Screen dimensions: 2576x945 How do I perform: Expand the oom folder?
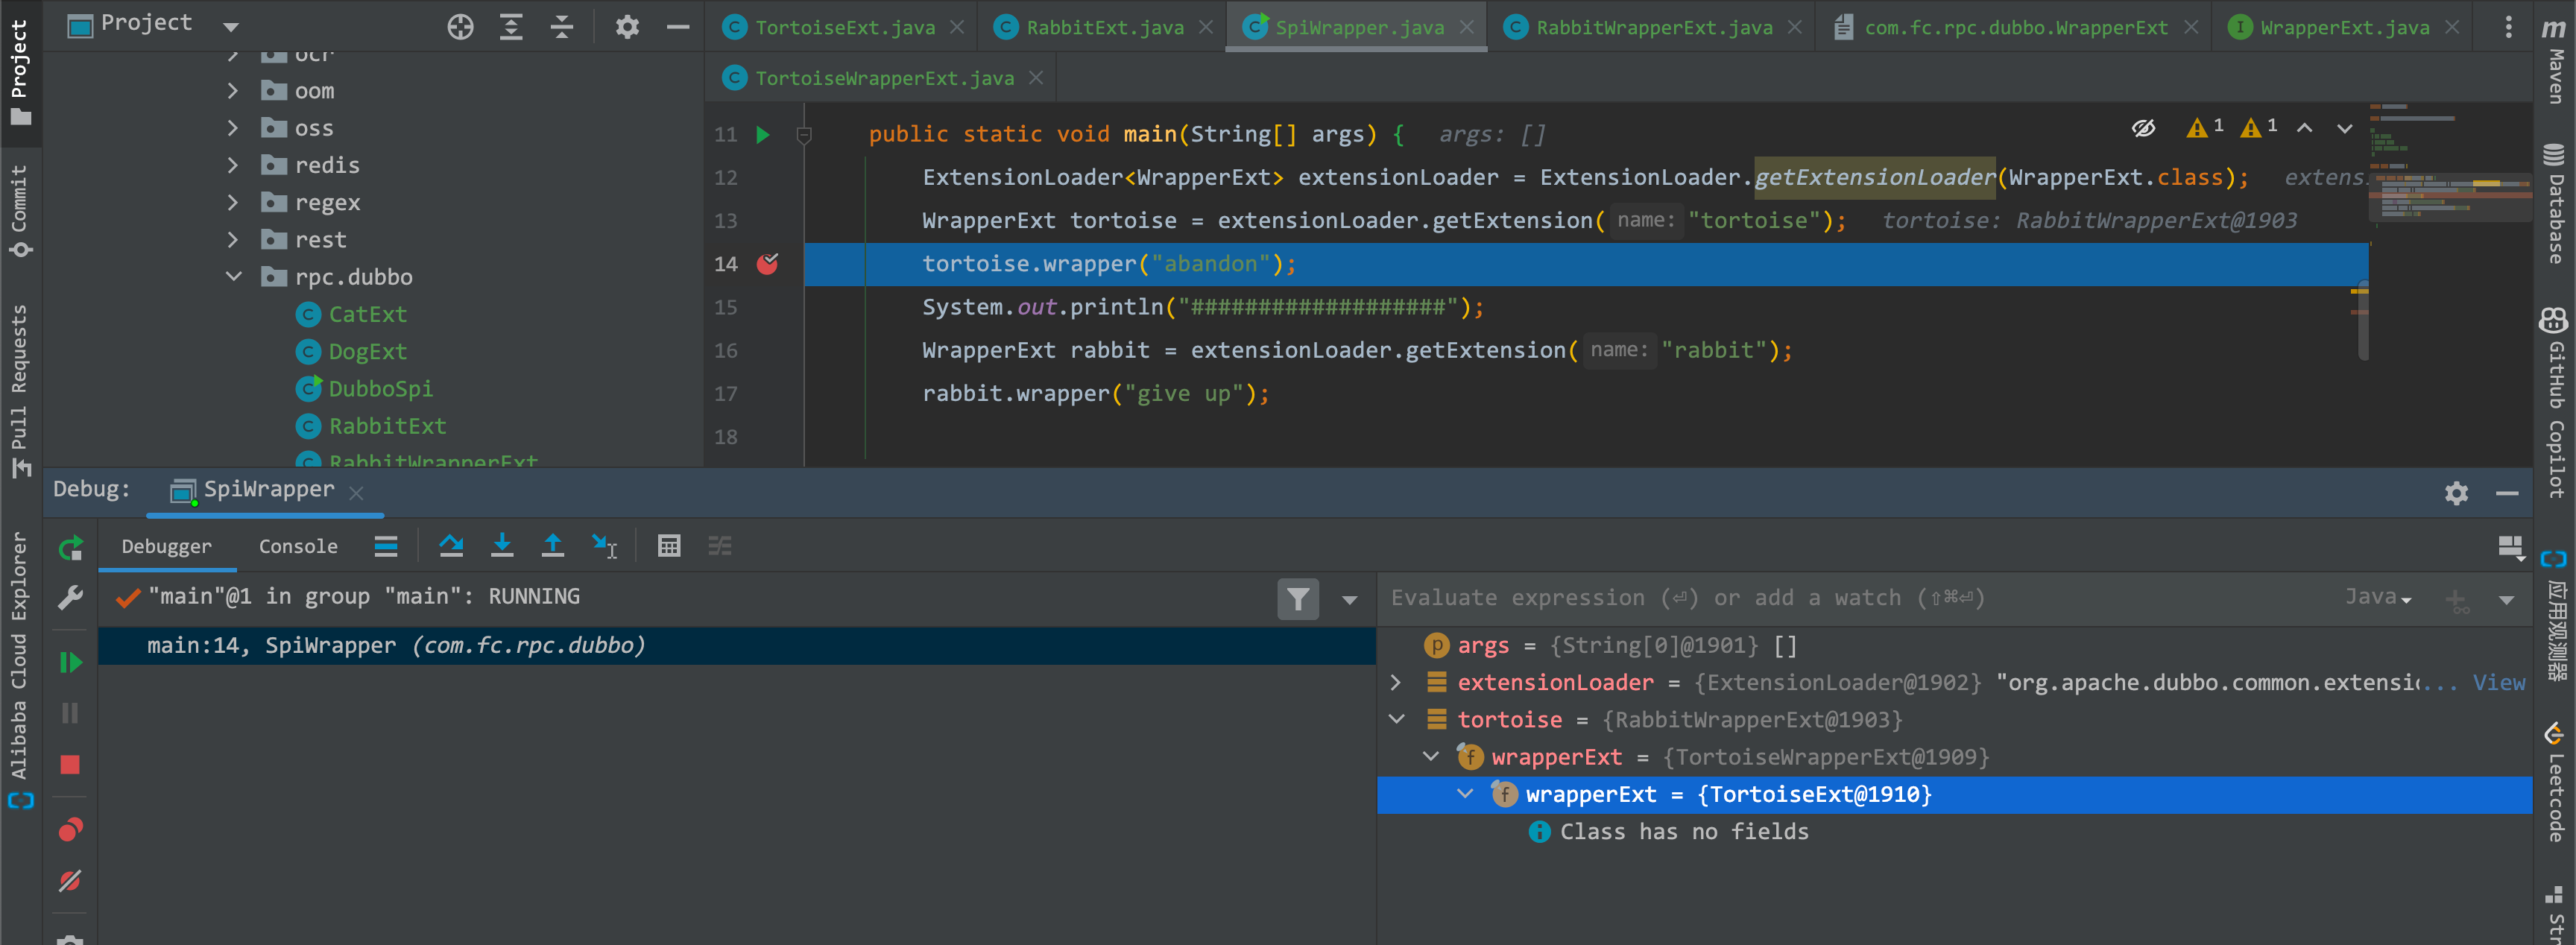(x=233, y=91)
